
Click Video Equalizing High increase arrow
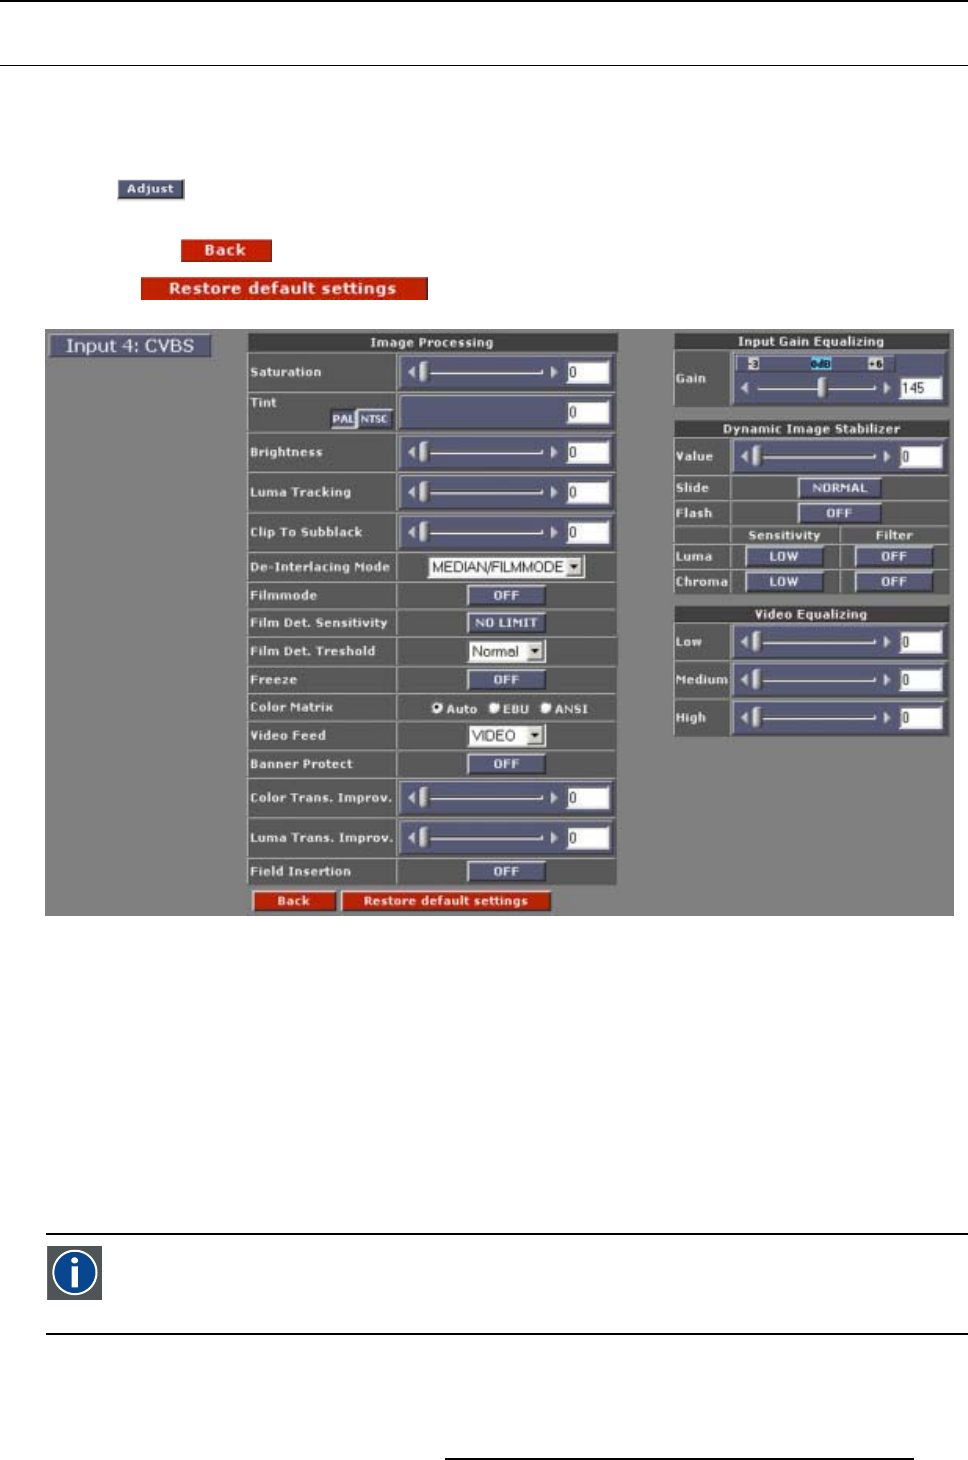tap(887, 717)
